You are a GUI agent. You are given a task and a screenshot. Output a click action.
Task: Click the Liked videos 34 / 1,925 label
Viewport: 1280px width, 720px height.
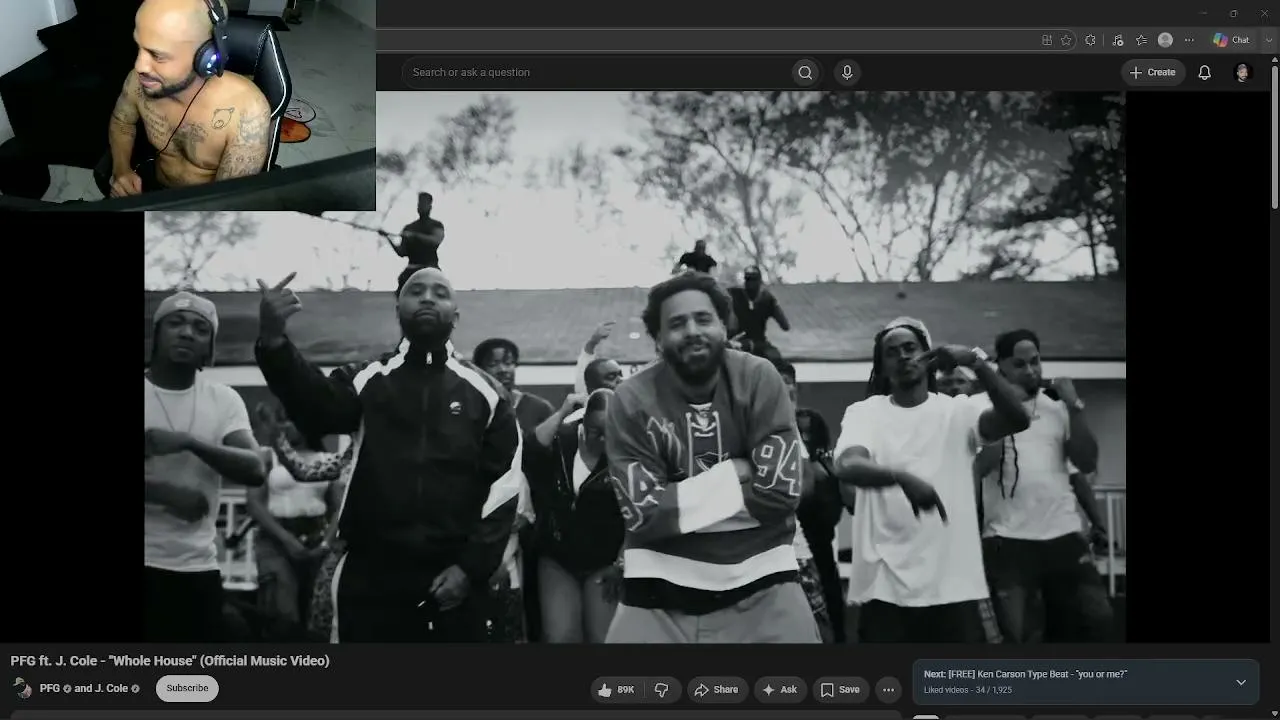tap(968, 690)
